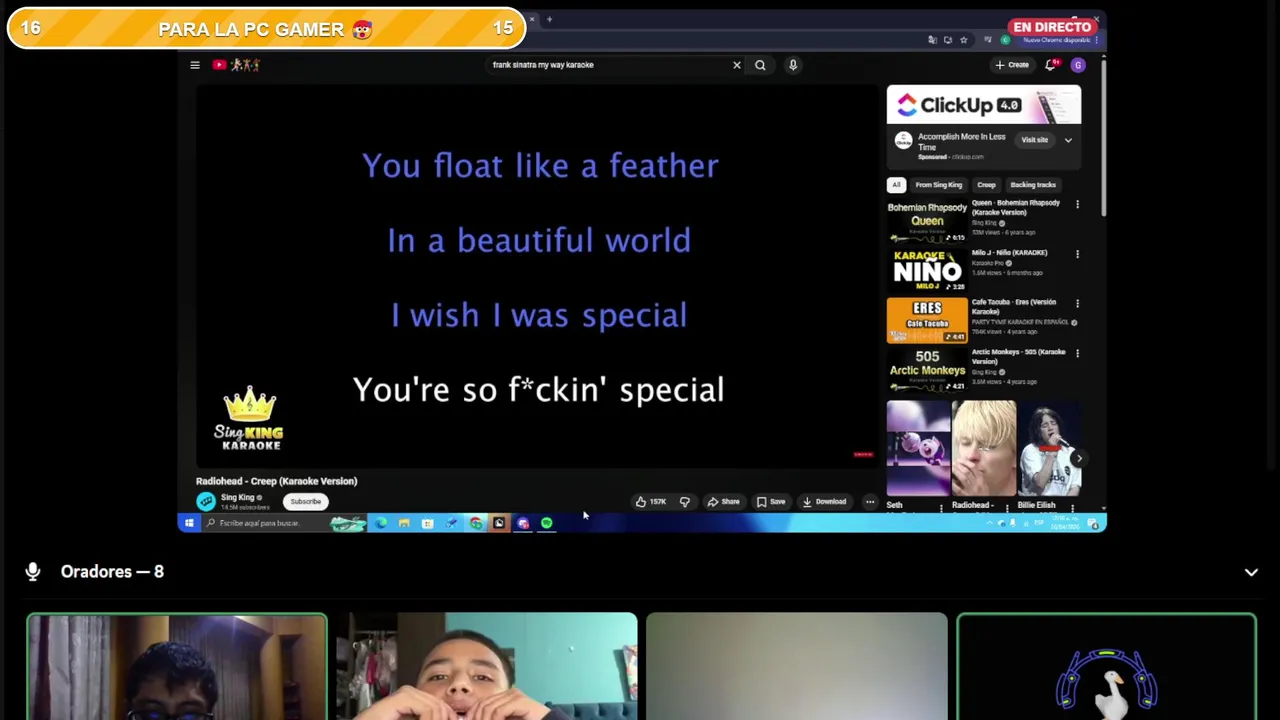
Task: Open Google Chrome from the taskbar
Action: (x=476, y=523)
